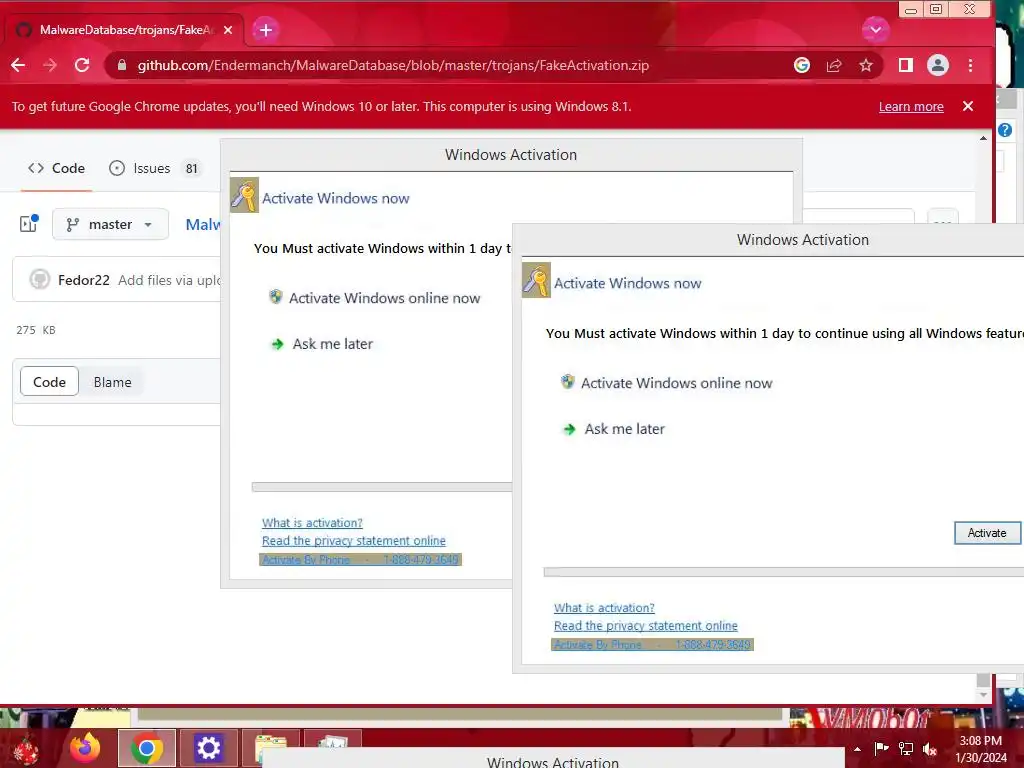
Task: Toggle the Chrome side panel
Action: coord(906,65)
